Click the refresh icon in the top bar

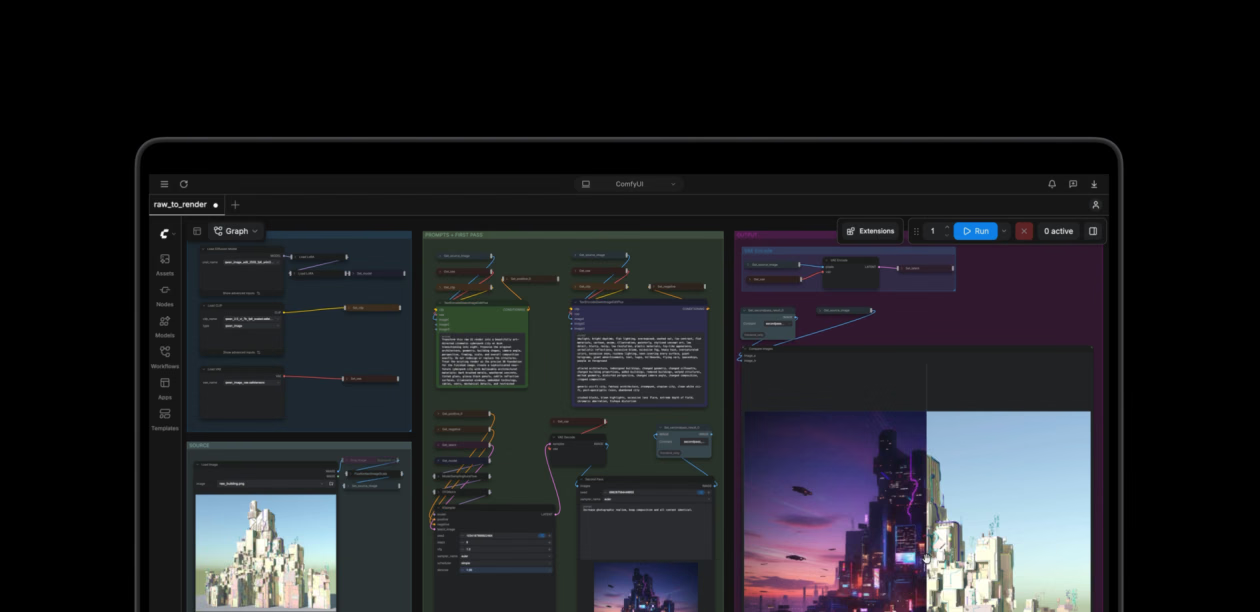click(184, 184)
